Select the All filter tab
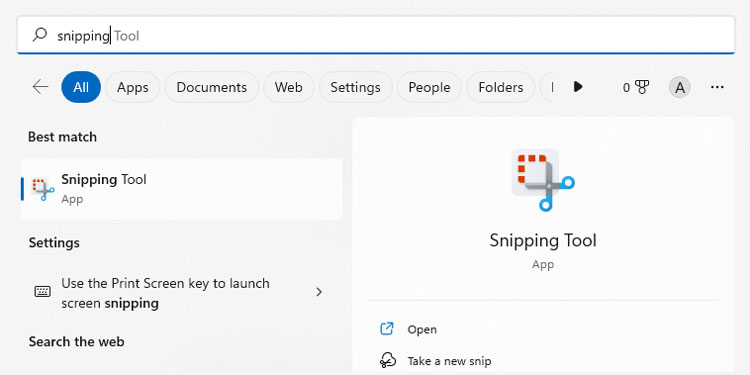Viewport: 750px width, 375px height. 81,87
